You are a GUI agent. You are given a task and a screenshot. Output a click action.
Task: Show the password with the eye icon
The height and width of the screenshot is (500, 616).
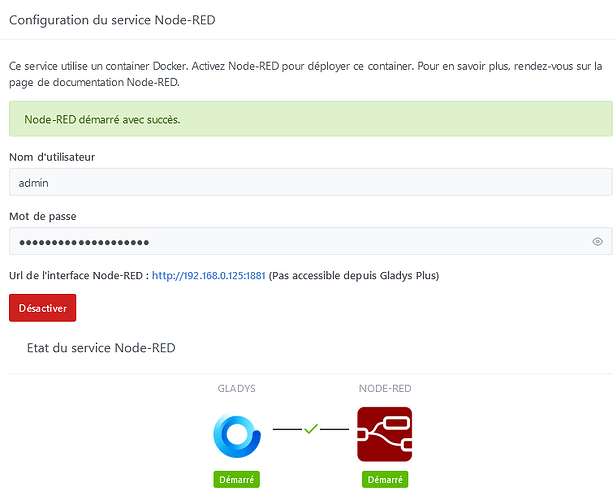click(597, 242)
